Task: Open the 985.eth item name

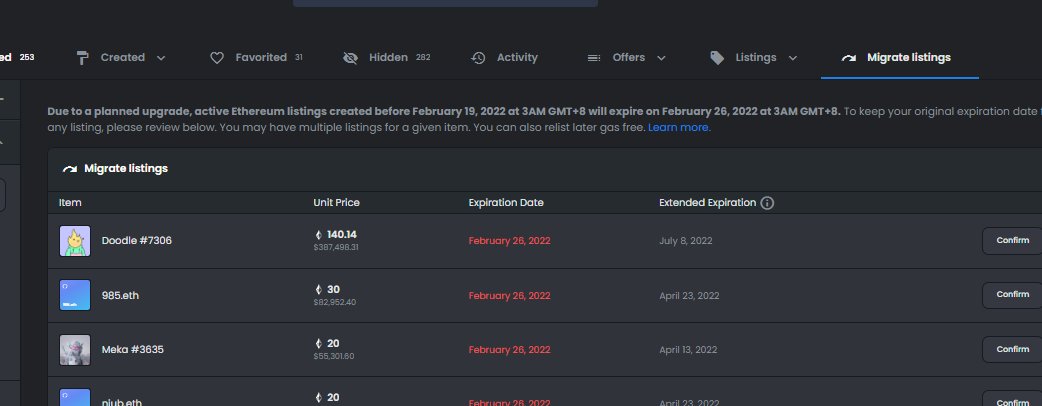Action: (120, 296)
